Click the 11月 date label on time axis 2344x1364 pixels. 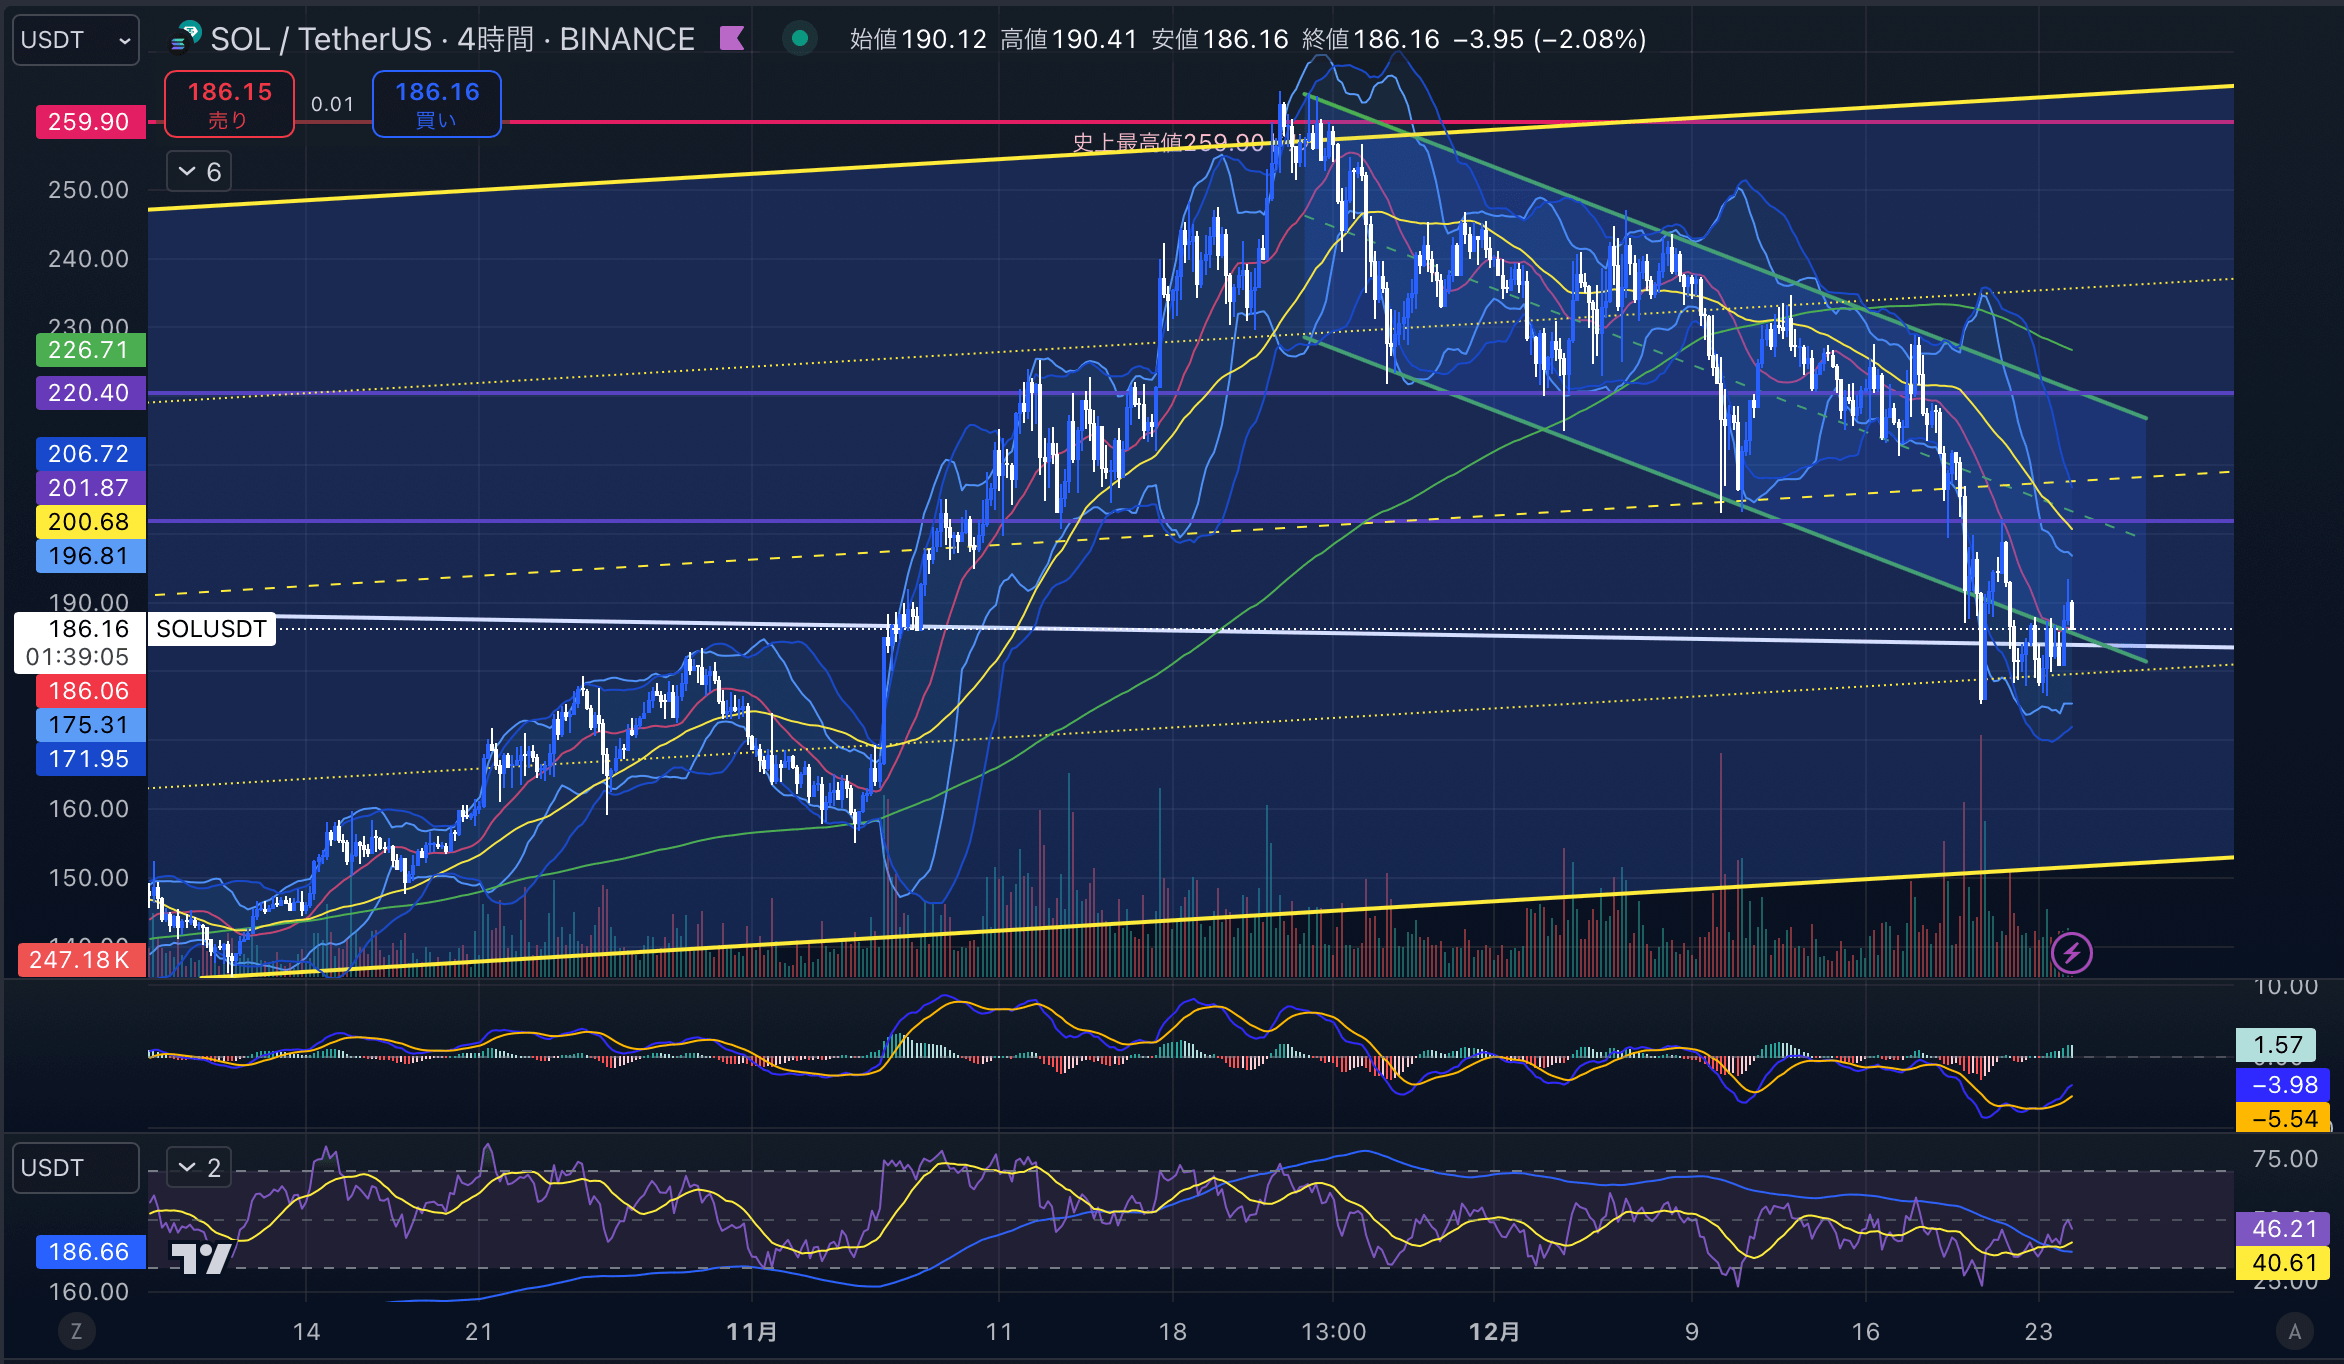pos(752,1332)
